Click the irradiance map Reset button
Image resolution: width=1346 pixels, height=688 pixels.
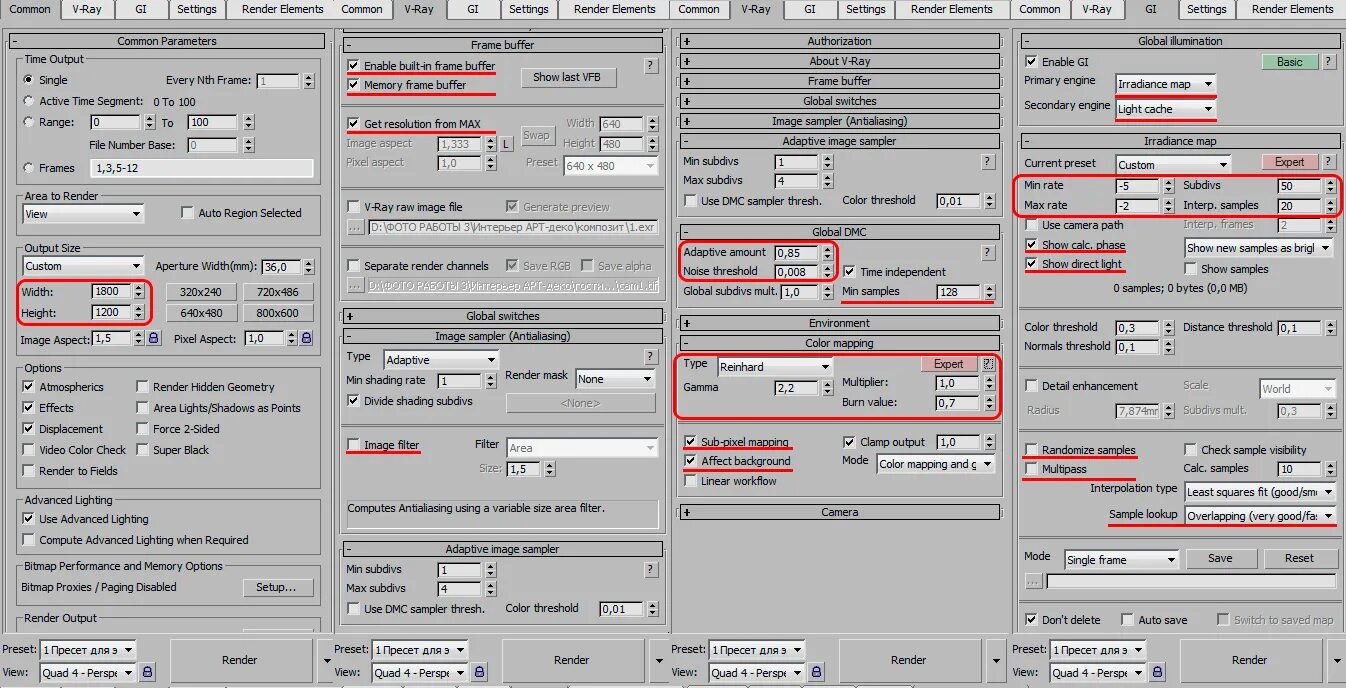1299,558
